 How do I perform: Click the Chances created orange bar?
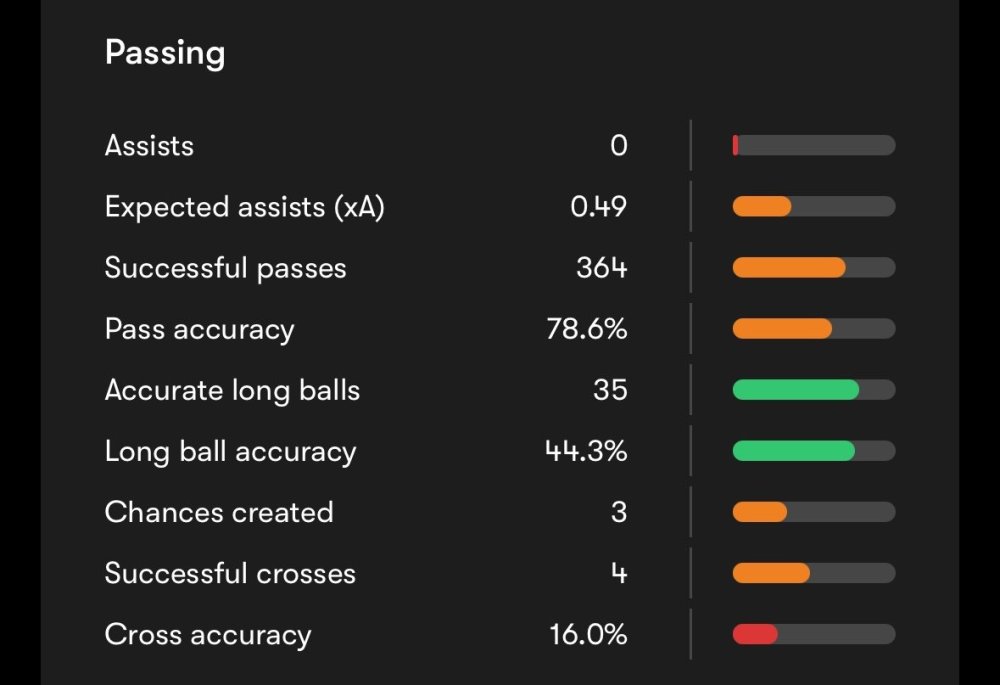[x=760, y=512]
